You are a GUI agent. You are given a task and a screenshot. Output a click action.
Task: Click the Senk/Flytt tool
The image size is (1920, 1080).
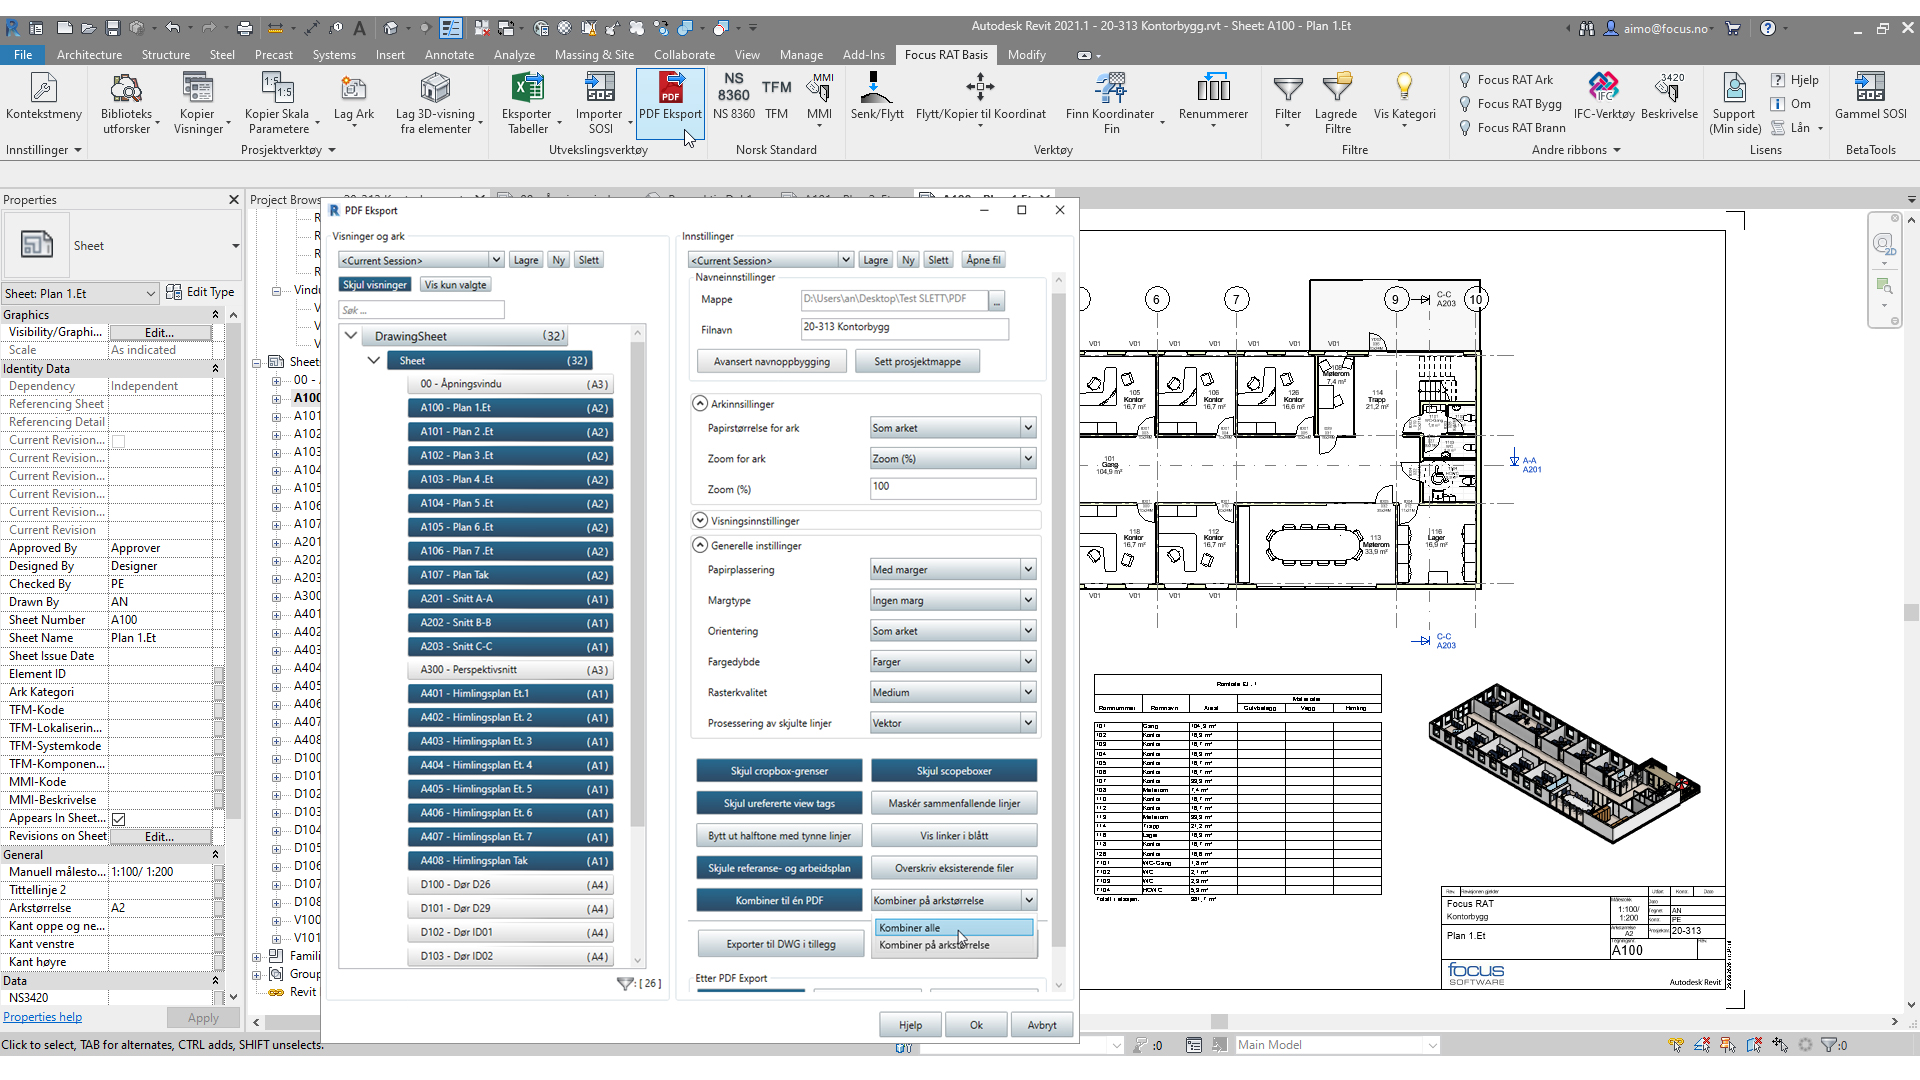(876, 97)
